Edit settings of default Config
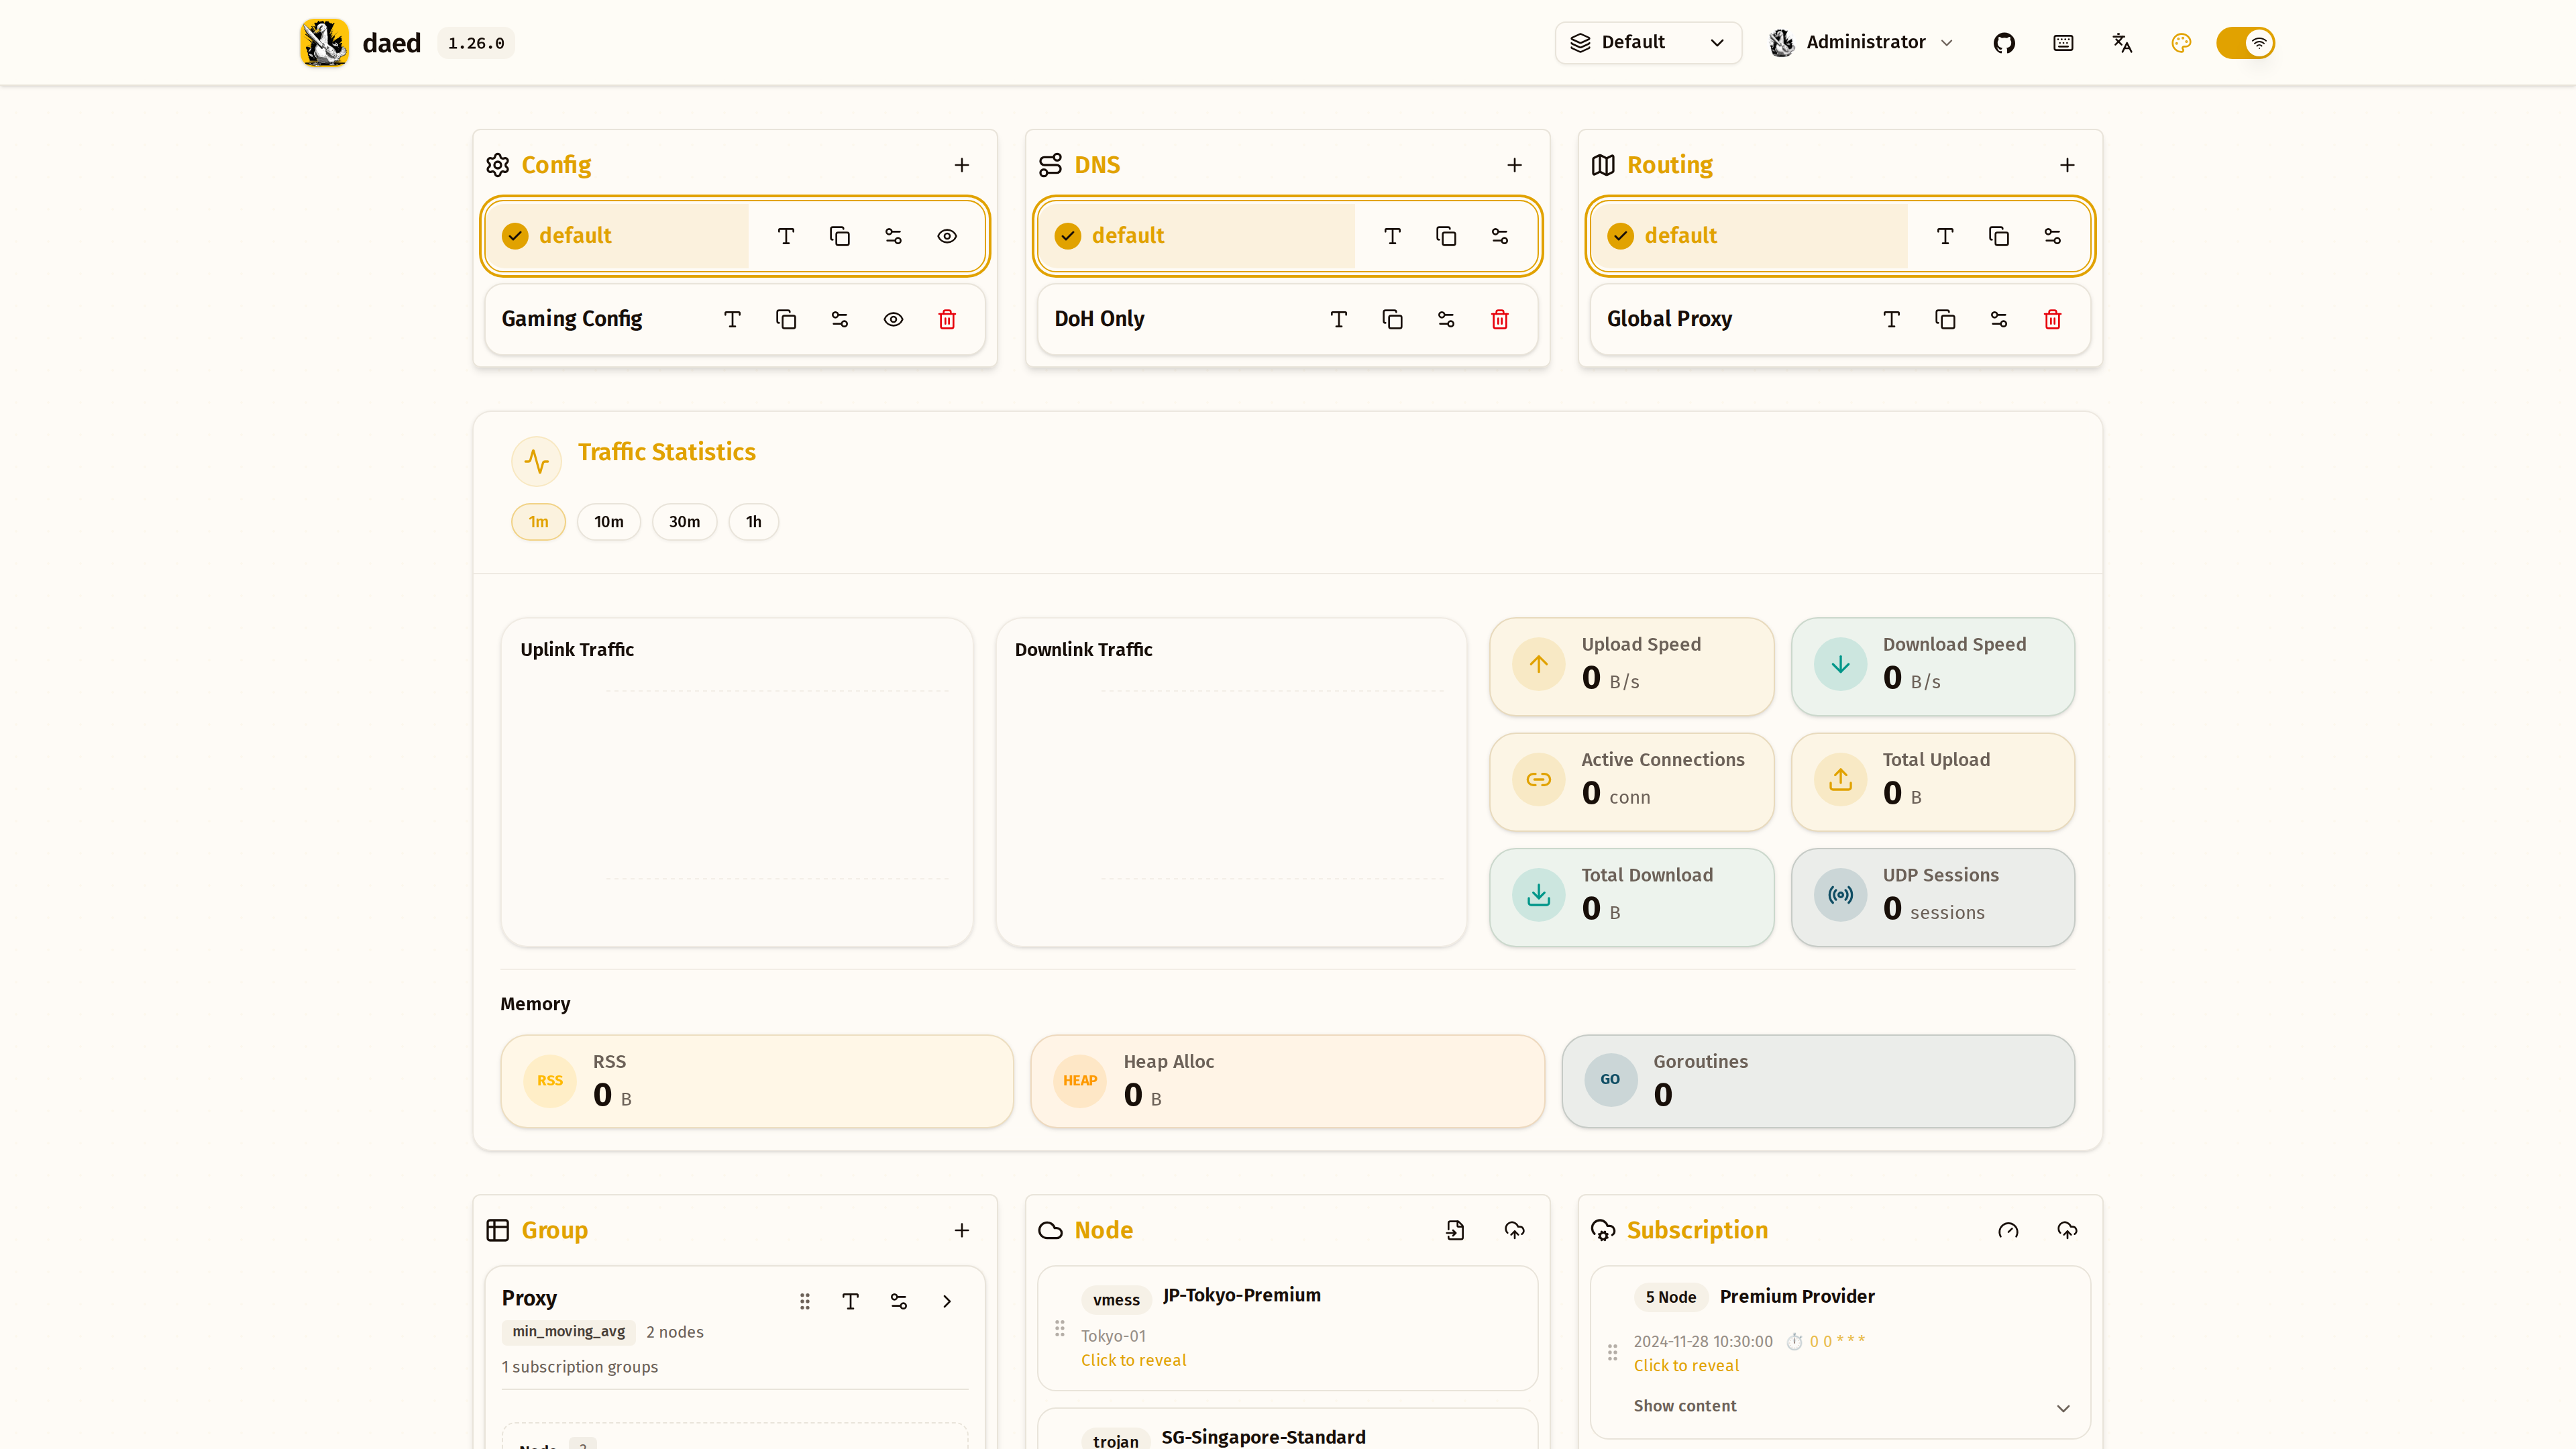2576x1449 pixels. point(893,236)
